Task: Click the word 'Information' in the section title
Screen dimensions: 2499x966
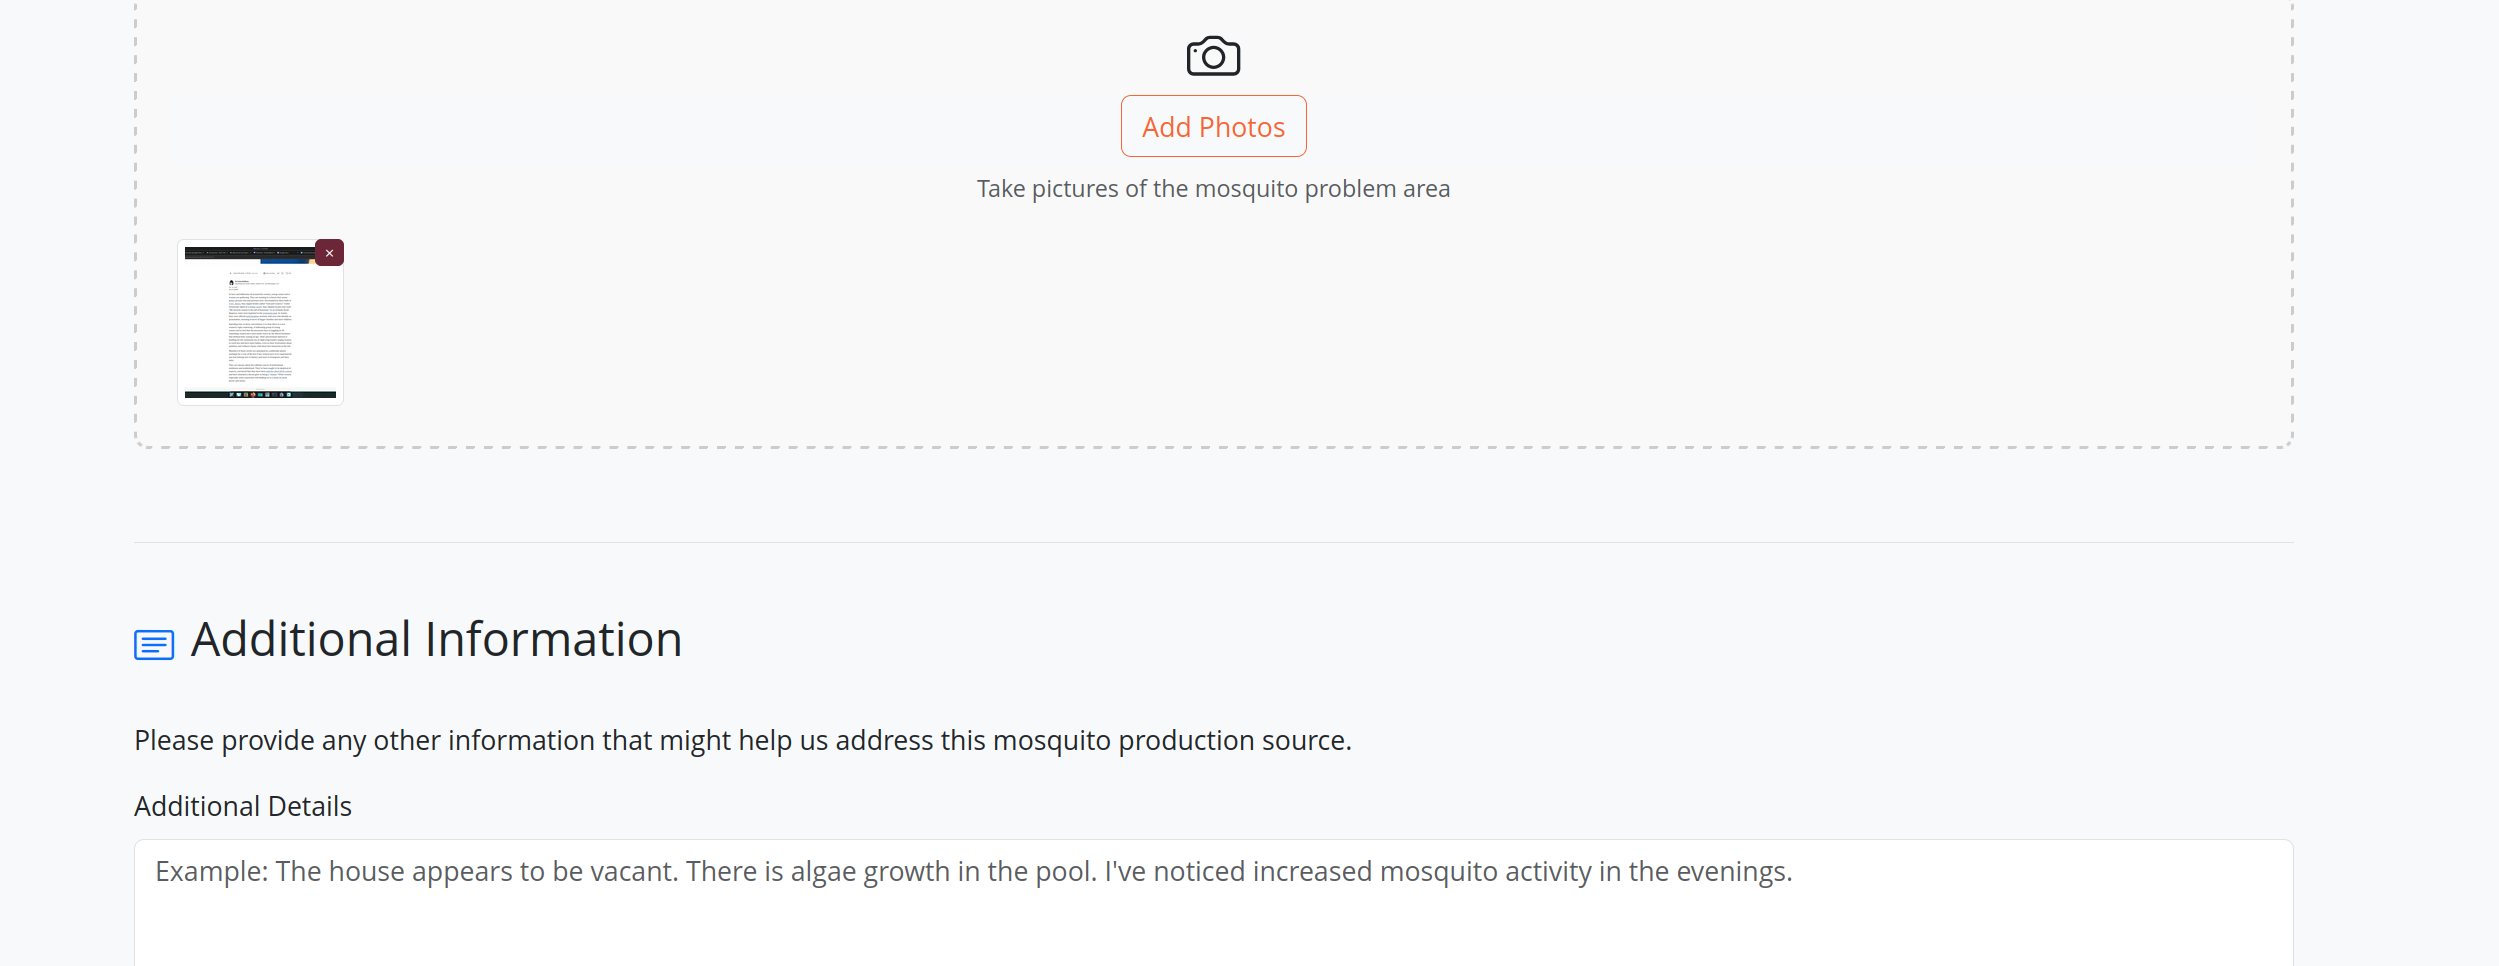Action: pyautogui.click(x=554, y=639)
